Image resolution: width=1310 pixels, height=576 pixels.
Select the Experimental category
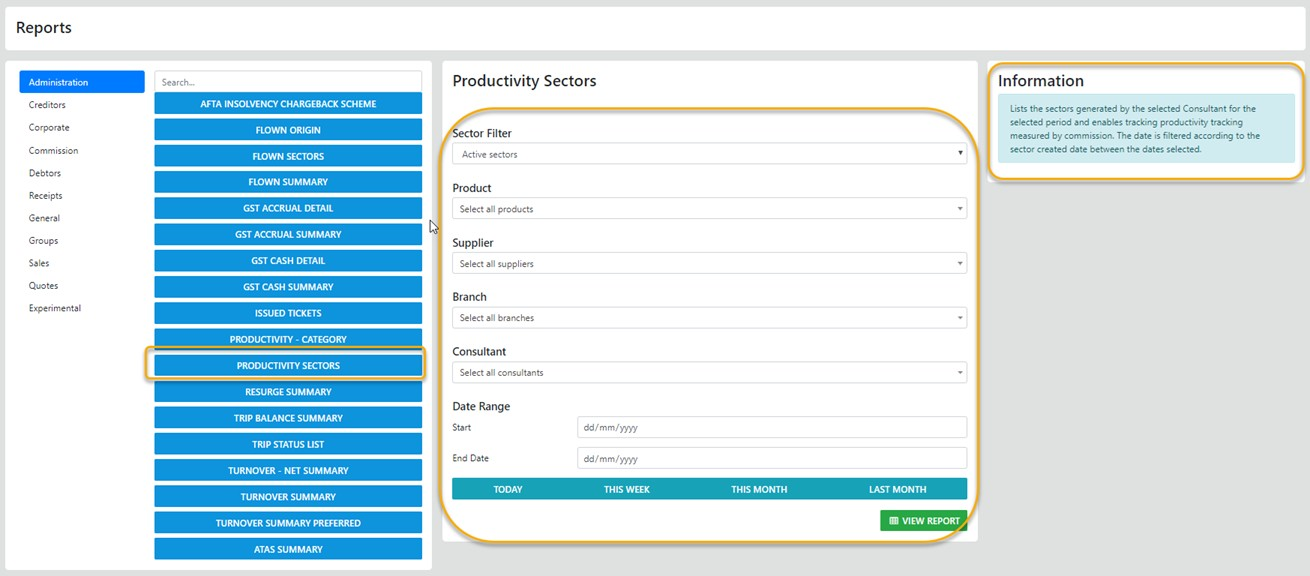click(55, 308)
